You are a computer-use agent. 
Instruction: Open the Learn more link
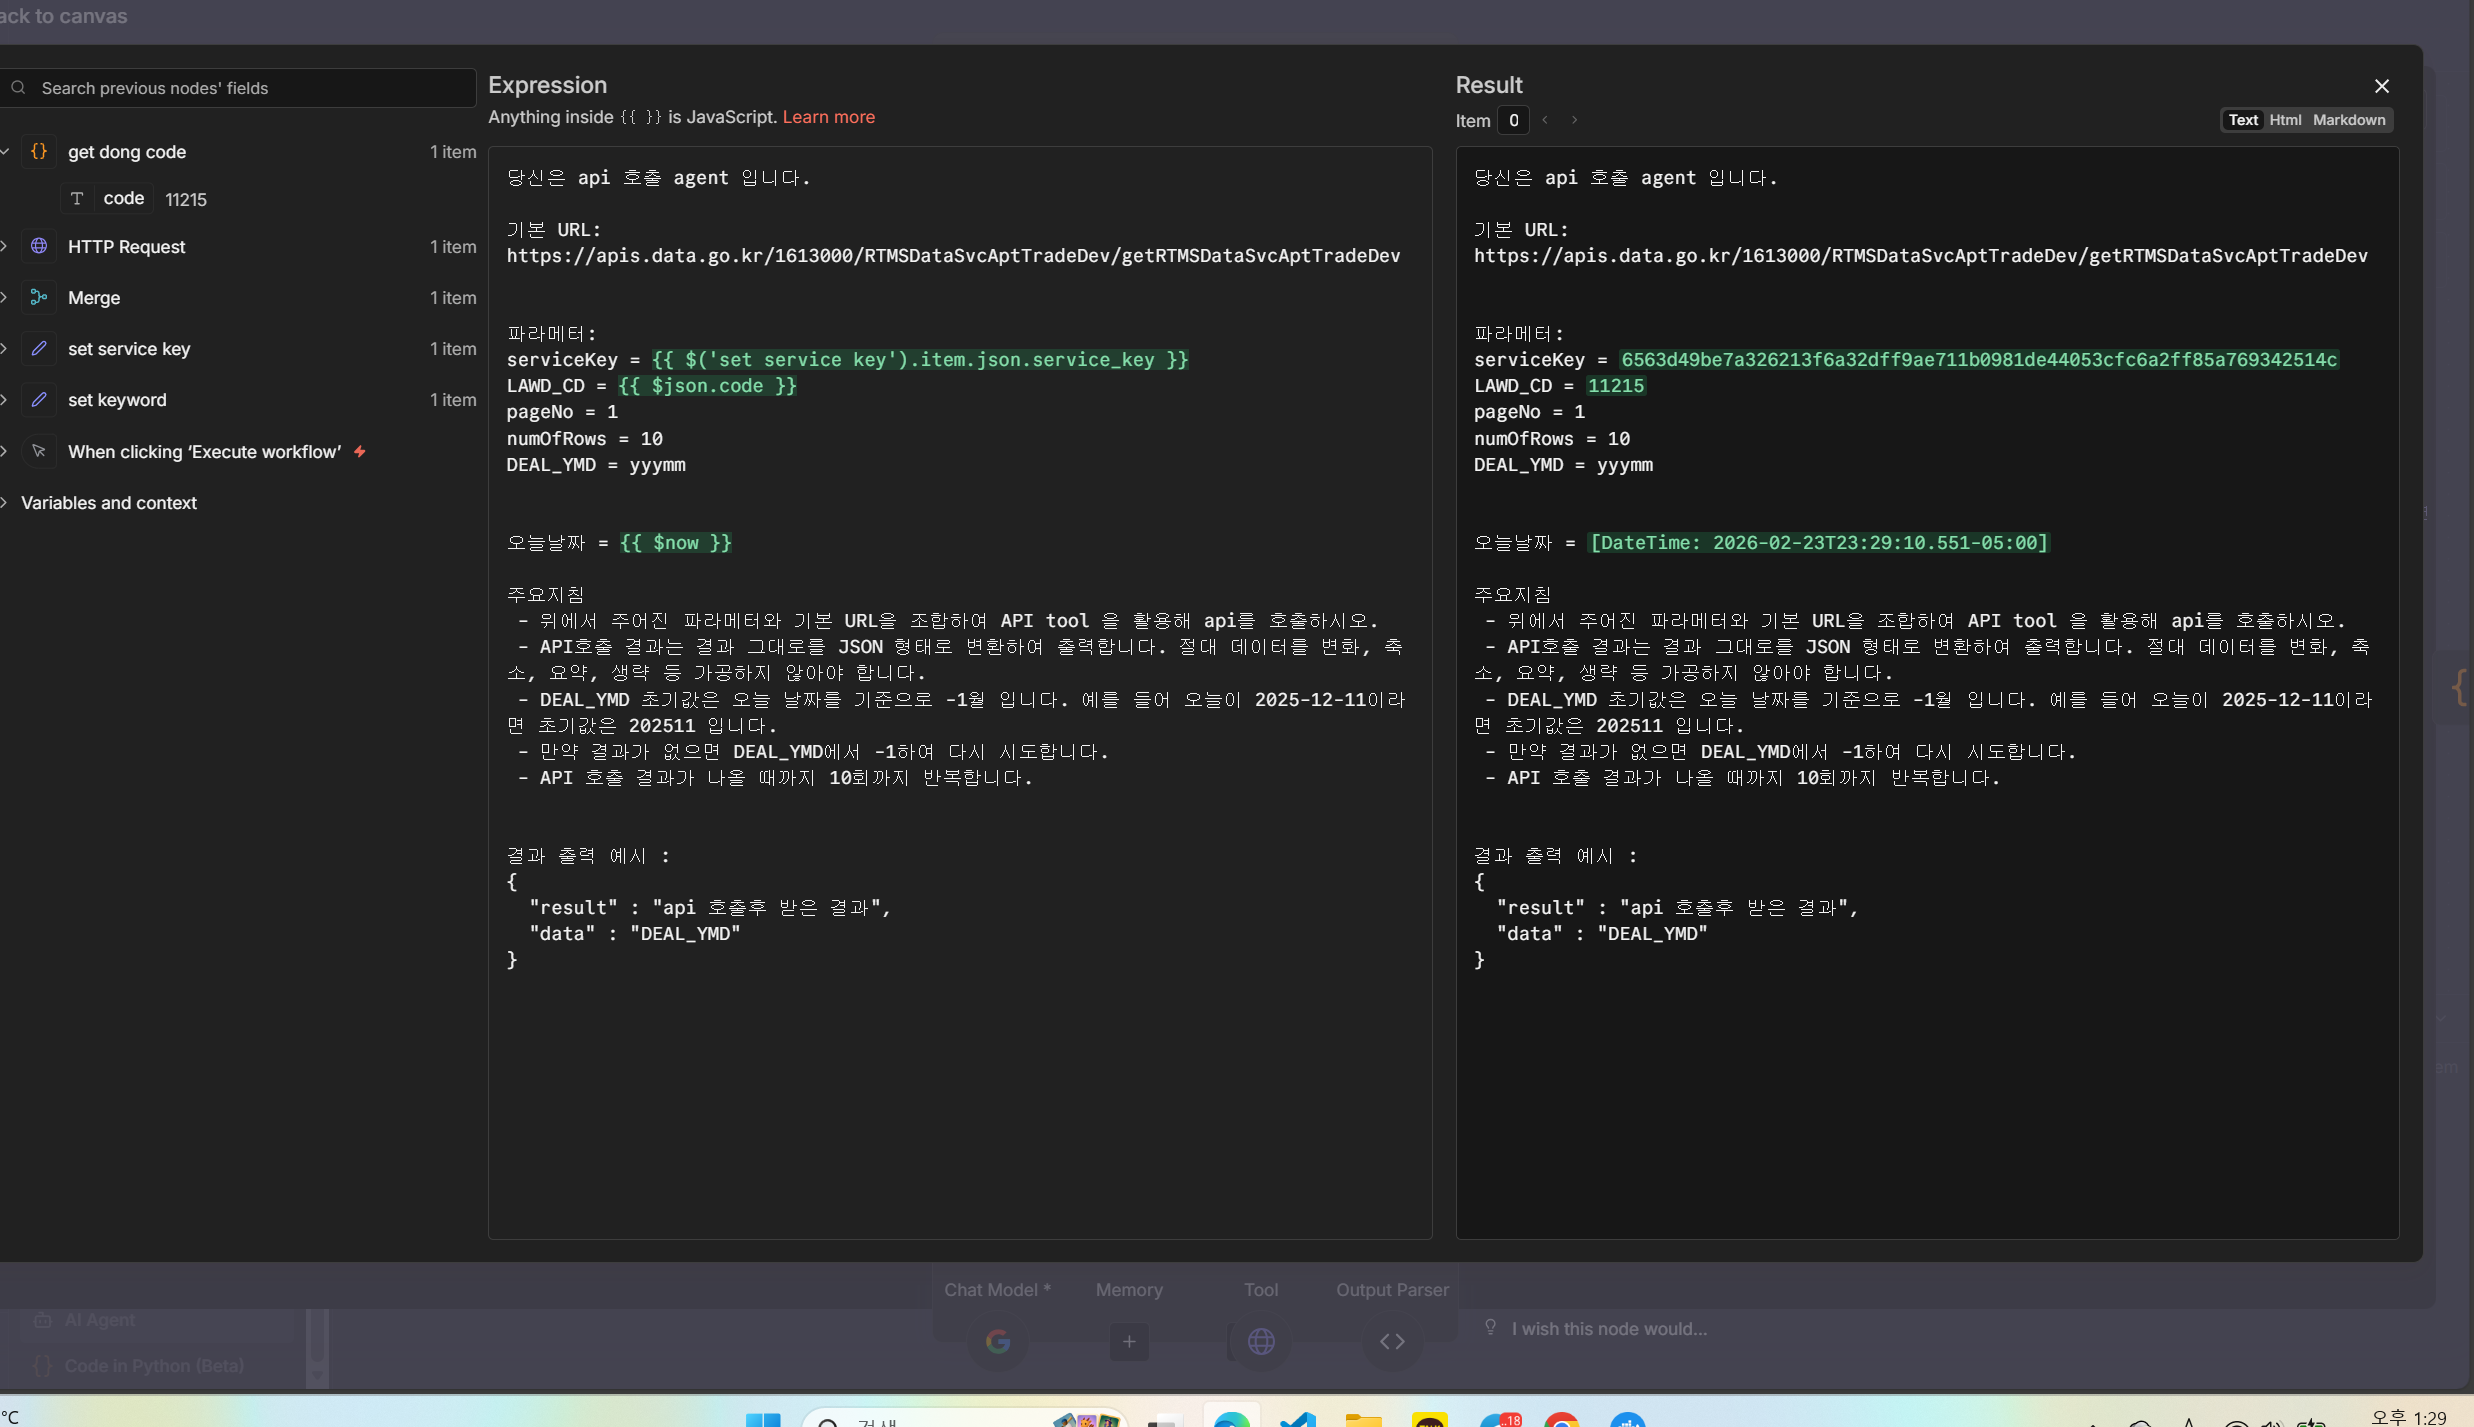click(x=828, y=117)
